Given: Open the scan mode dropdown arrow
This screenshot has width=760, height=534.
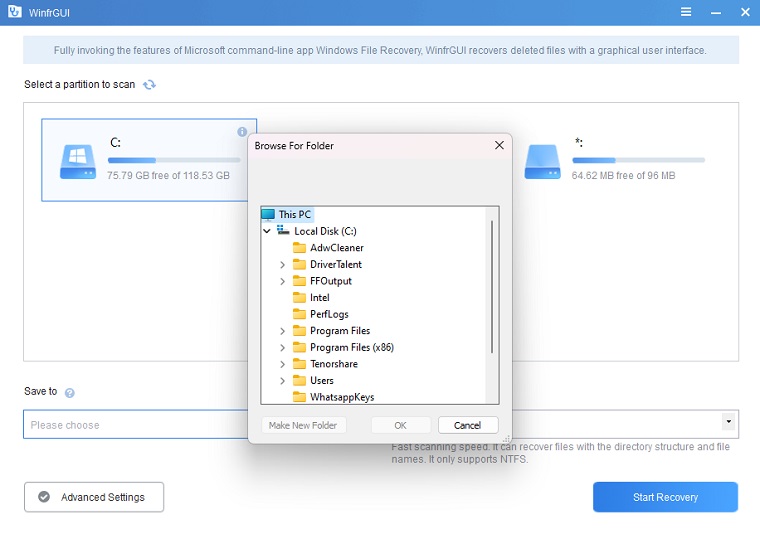Looking at the screenshot, I should point(728,422).
